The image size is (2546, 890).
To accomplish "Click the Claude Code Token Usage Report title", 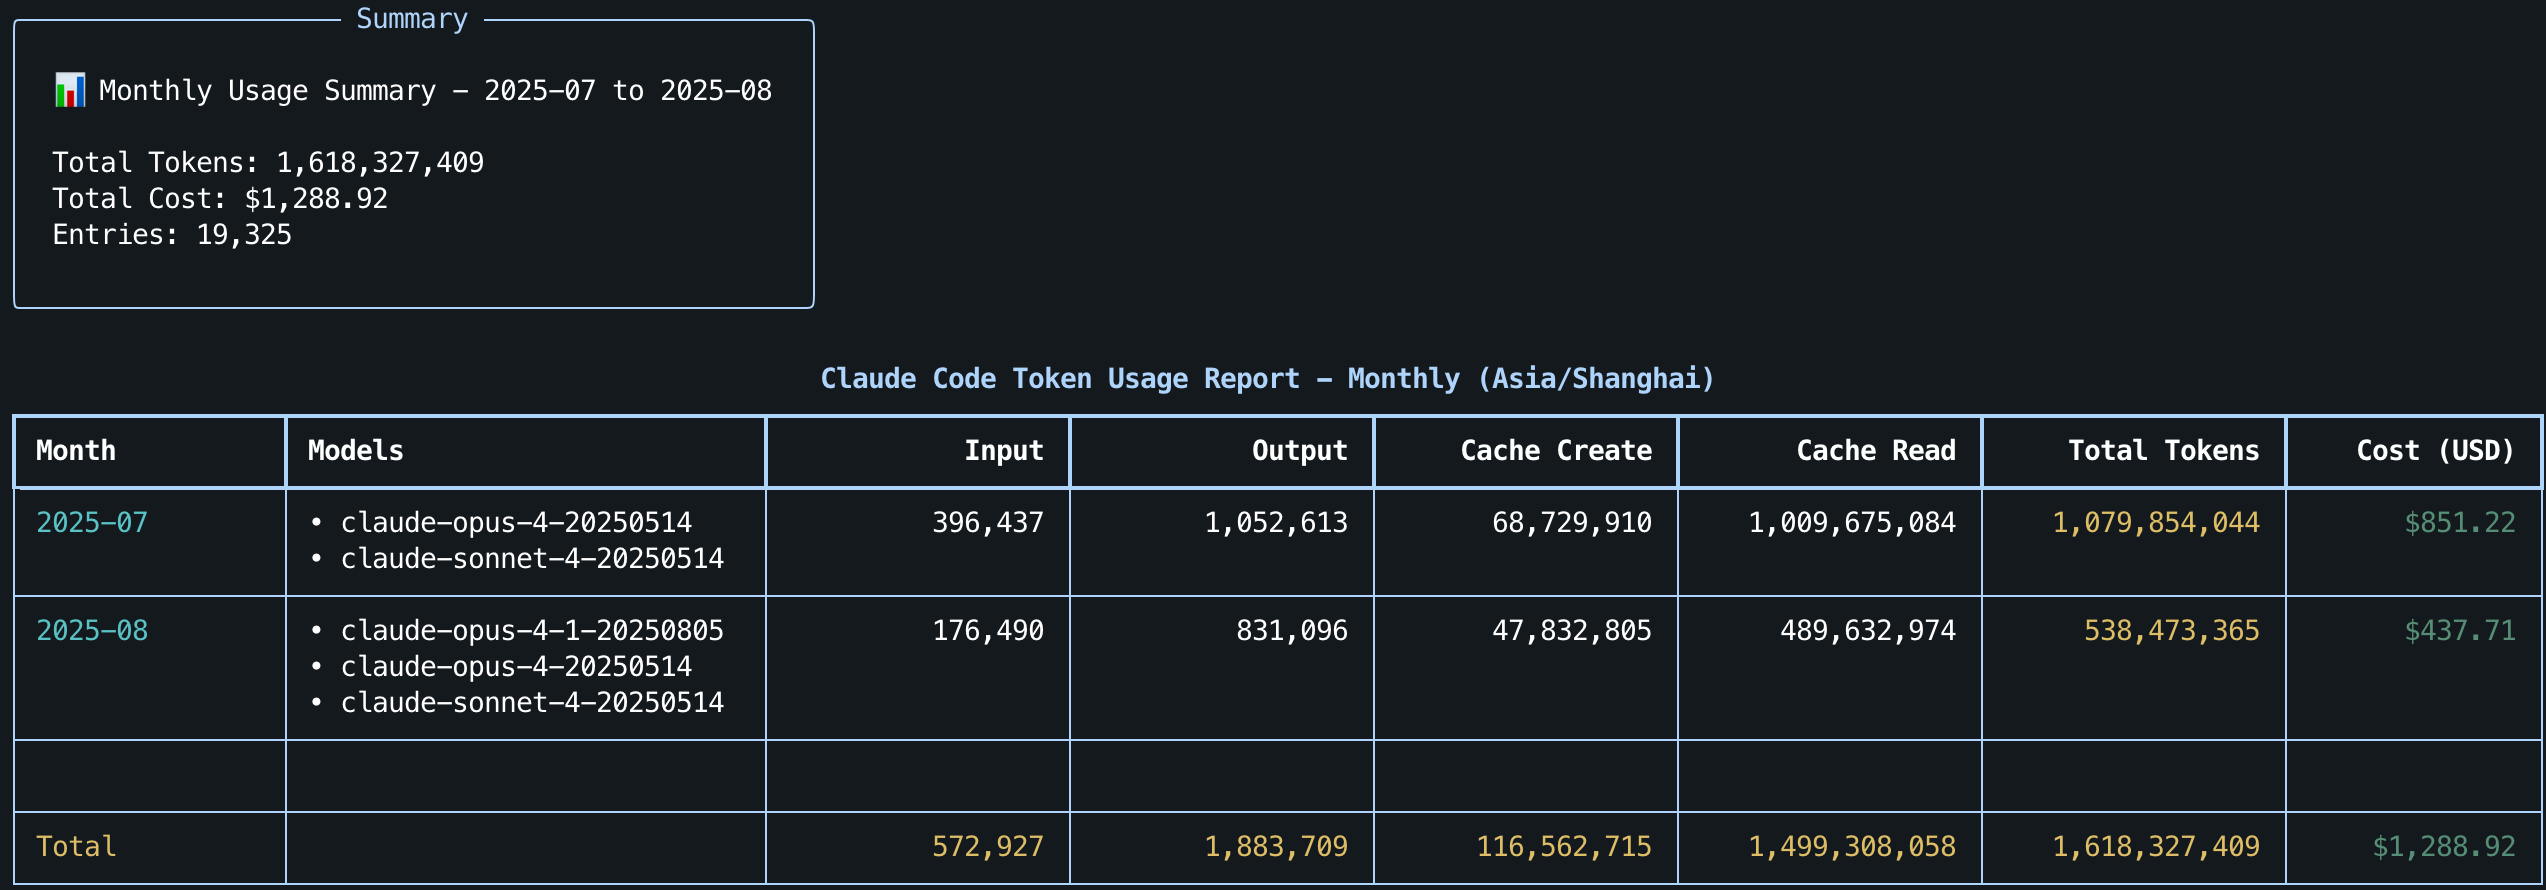I will (1267, 379).
